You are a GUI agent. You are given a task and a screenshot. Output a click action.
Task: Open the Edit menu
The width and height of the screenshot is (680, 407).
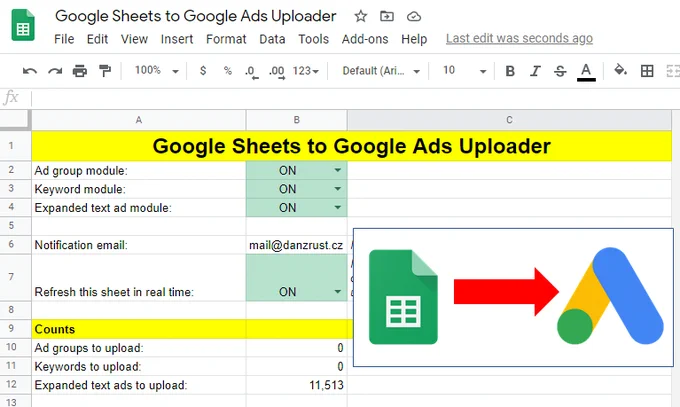97,39
